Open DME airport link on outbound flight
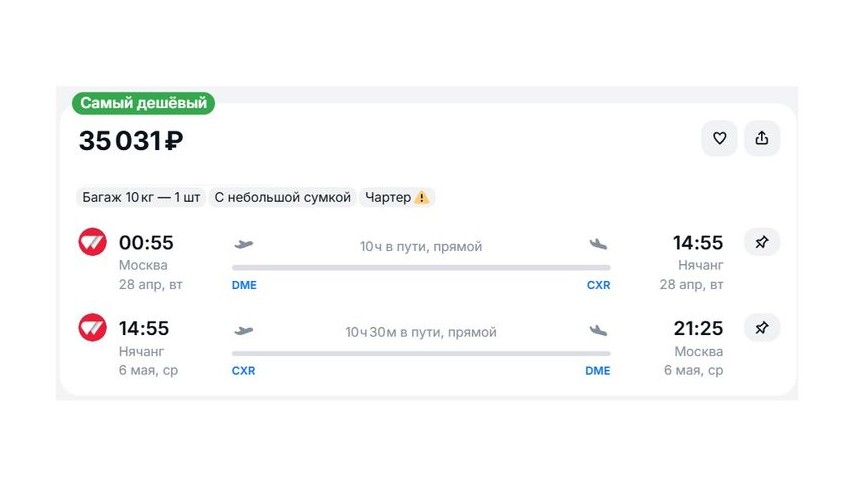Viewport: 850px width, 490px height. 244,285
